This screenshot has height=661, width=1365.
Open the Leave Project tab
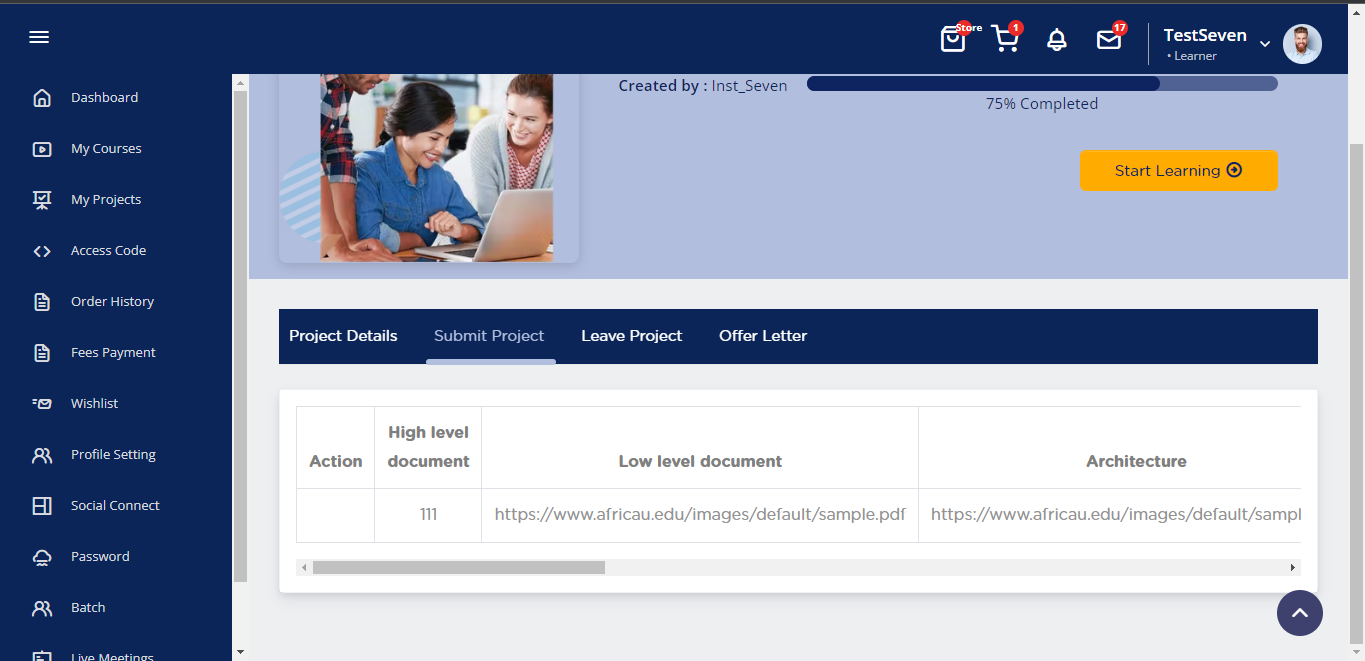point(631,336)
